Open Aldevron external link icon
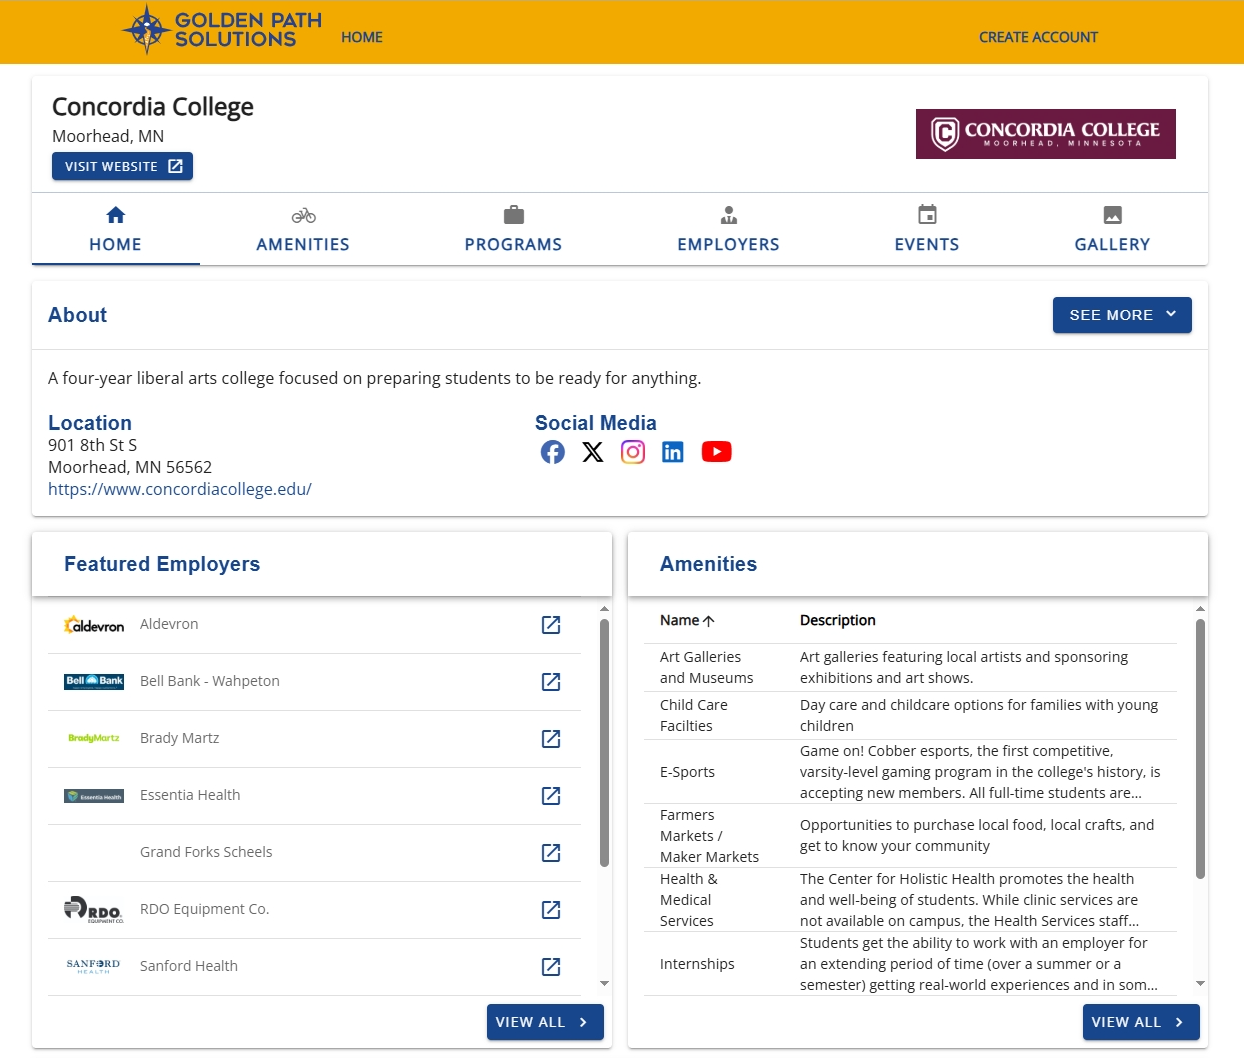Screen dimensions: 1244x1058 tap(551, 625)
